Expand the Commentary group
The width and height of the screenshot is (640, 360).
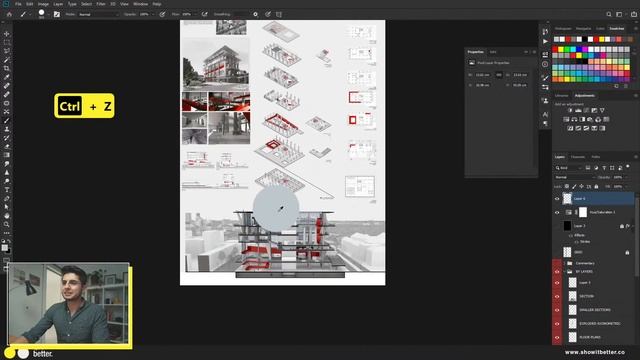click(x=565, y=263)
